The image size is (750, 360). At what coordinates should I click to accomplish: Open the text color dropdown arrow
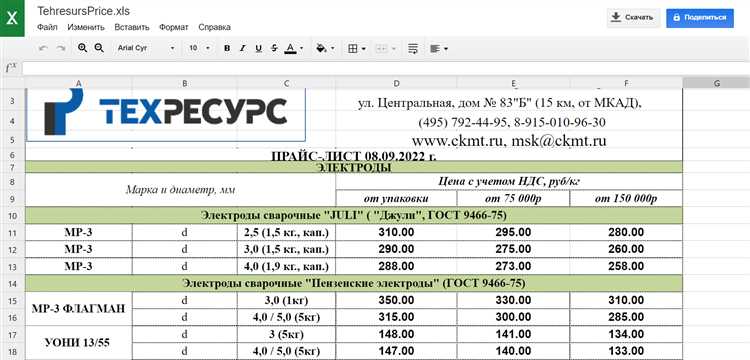[x=301, y=48]
